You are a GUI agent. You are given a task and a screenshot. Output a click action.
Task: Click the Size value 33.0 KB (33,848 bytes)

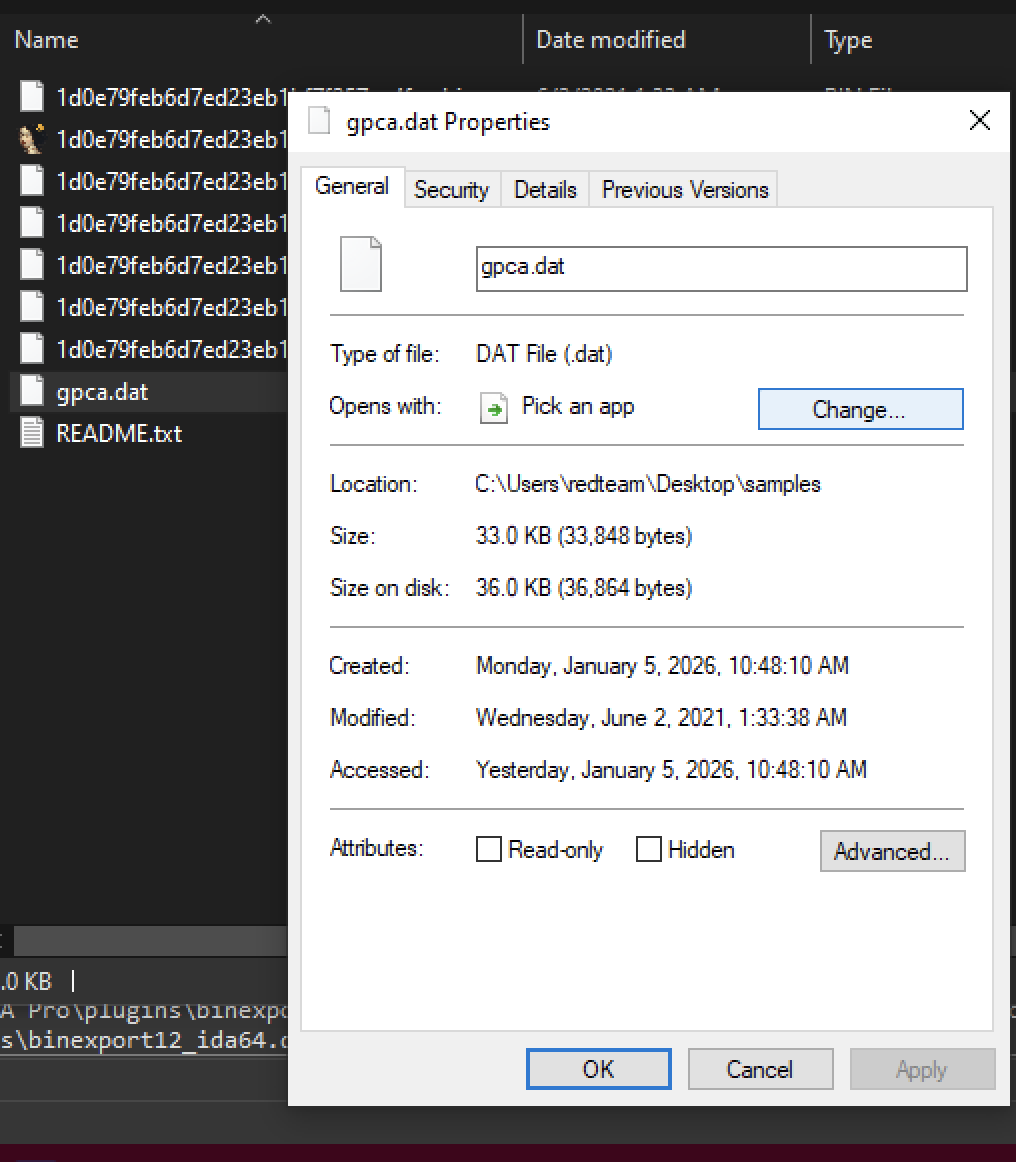(x=584, y=536)
